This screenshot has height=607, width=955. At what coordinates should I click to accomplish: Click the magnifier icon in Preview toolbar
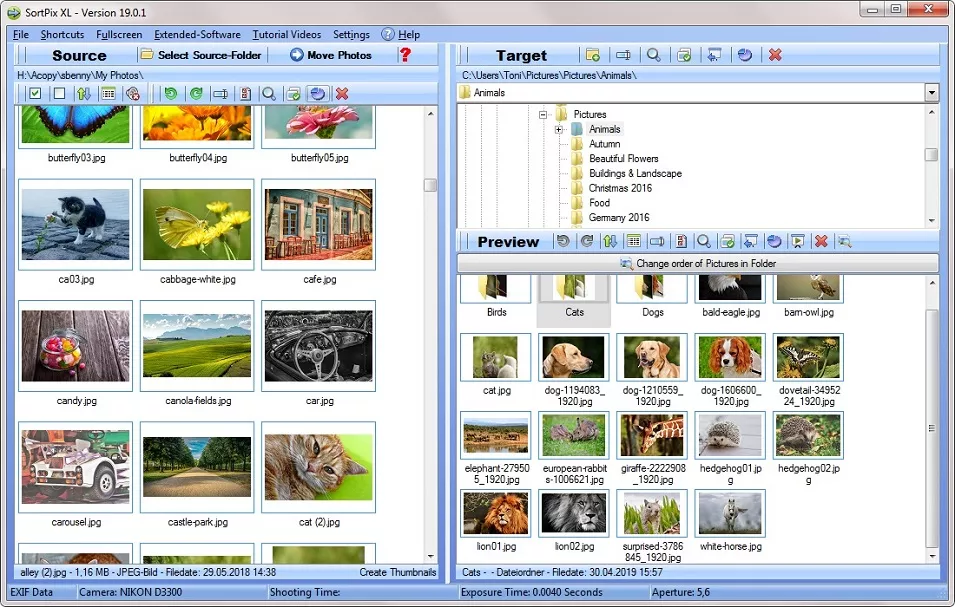(704, 241)
